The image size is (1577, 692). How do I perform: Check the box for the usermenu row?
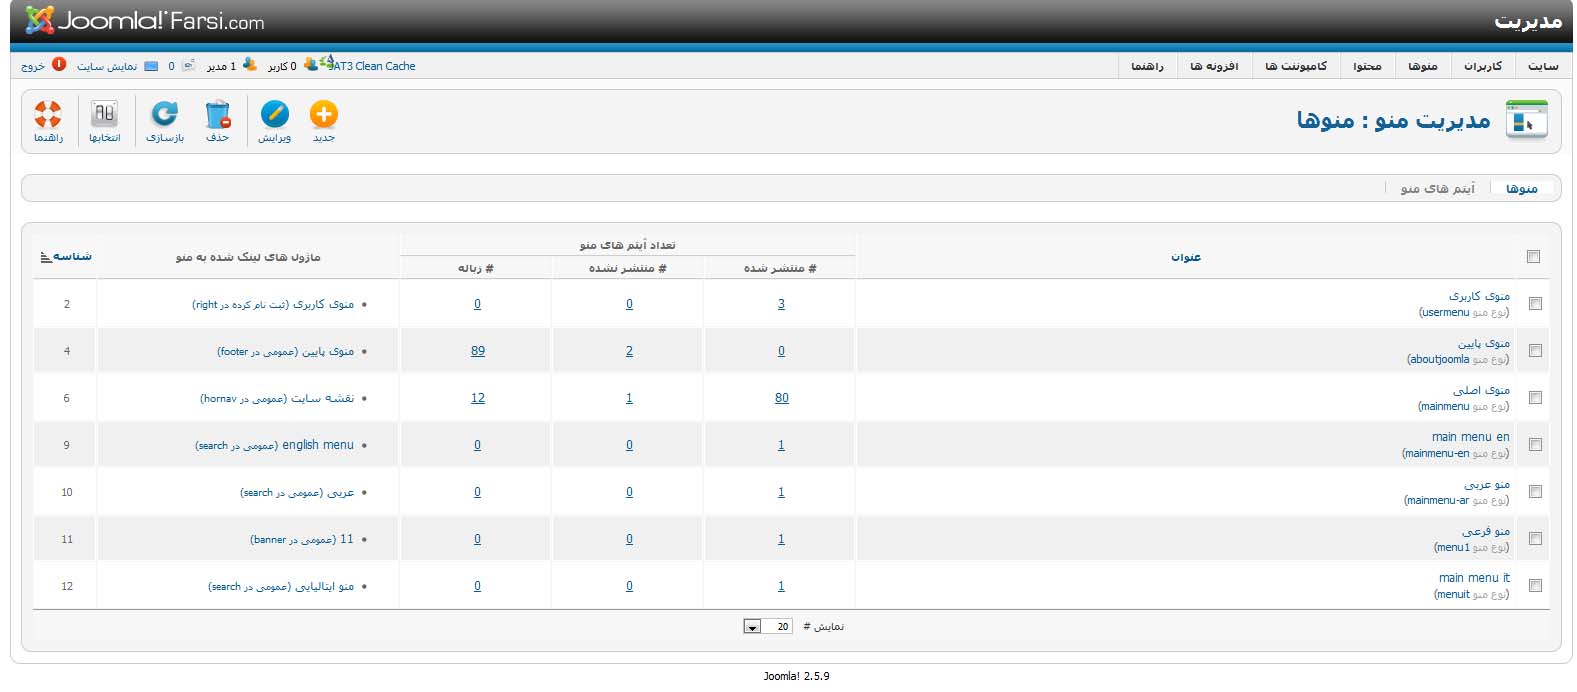[x=1535, y=304]
